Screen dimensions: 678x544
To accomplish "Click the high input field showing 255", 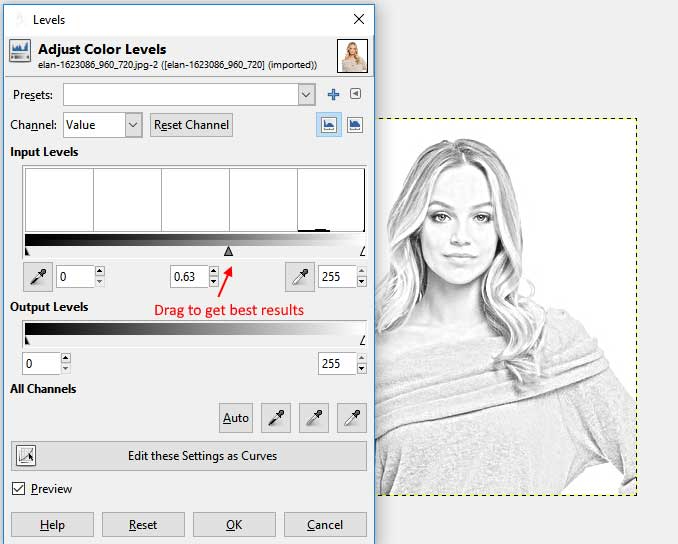I will [x=337, y=277].
